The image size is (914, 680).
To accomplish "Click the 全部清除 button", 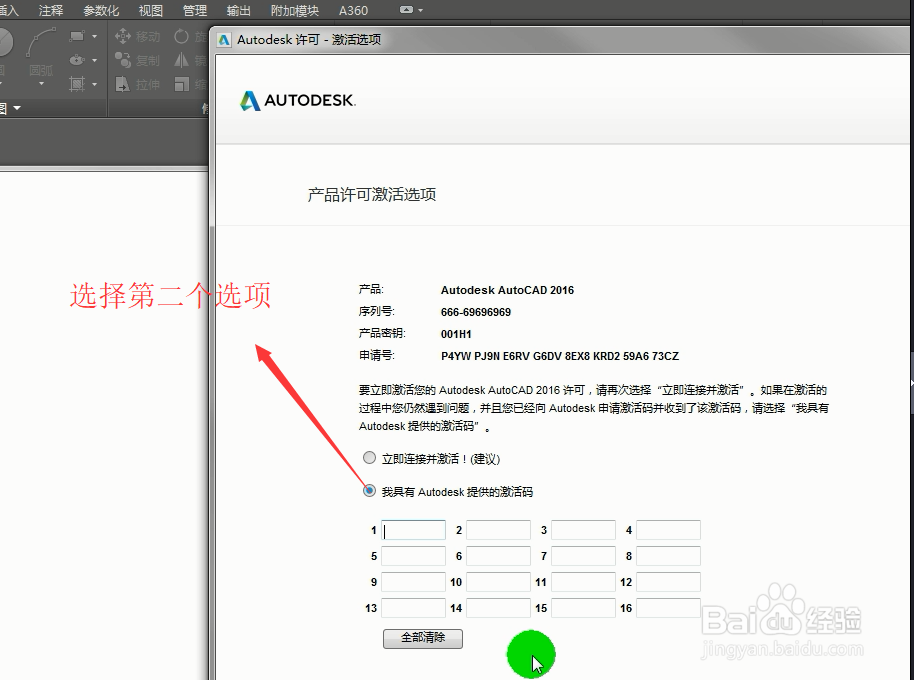I will point(423,638).
